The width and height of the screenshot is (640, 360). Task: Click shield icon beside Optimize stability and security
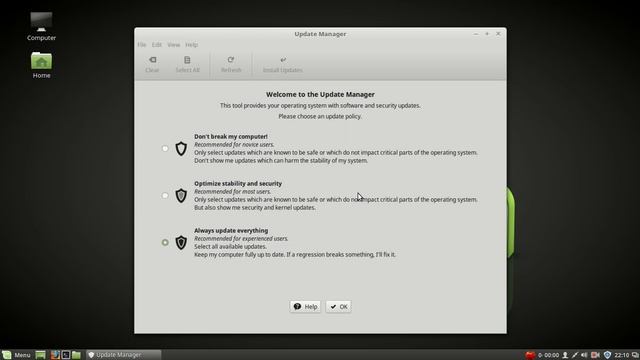tap(181, 196)
